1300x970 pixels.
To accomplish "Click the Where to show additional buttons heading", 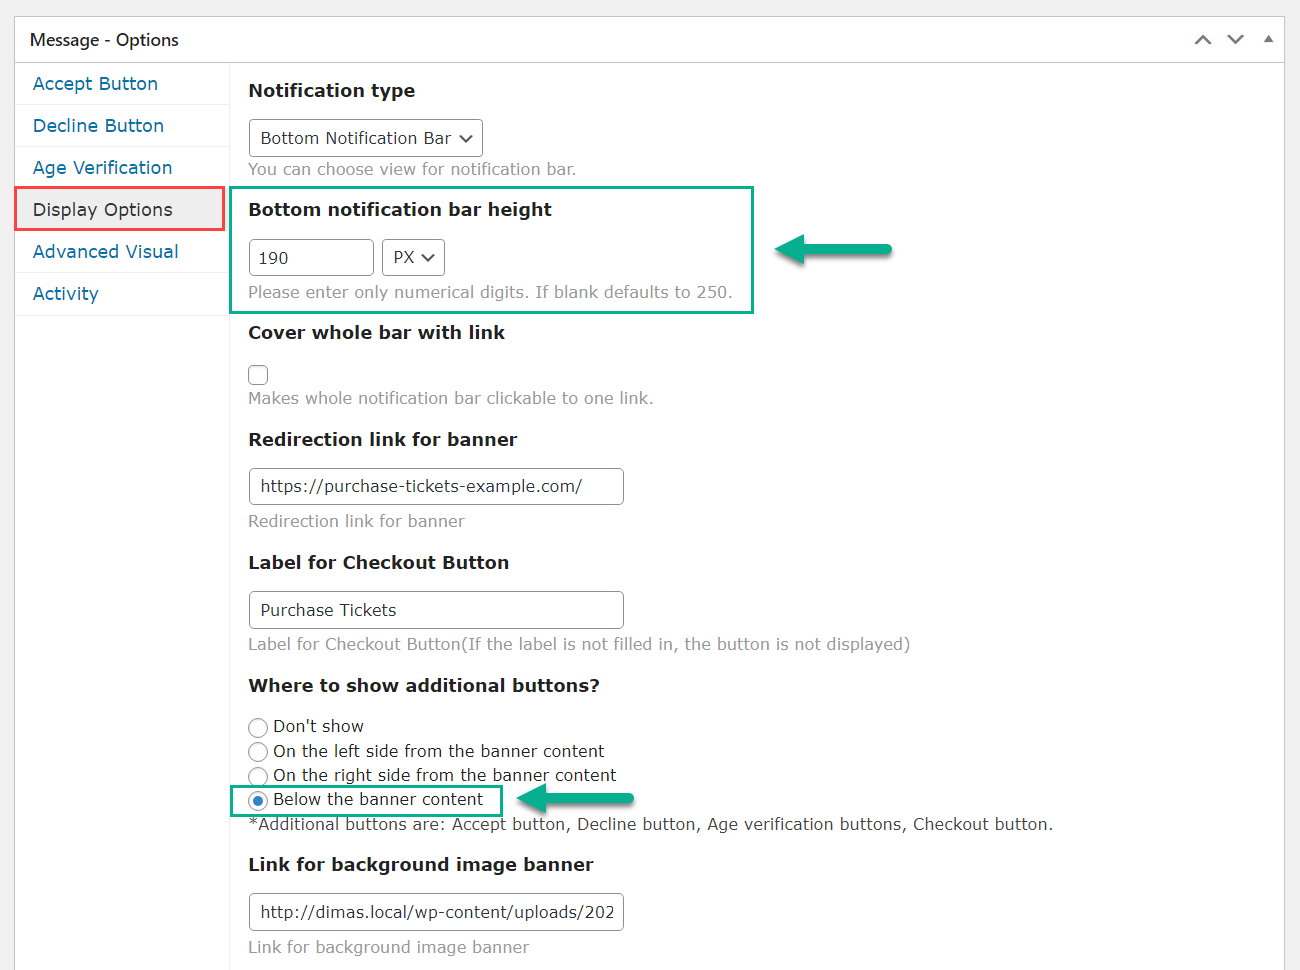I will click(424, 686).
